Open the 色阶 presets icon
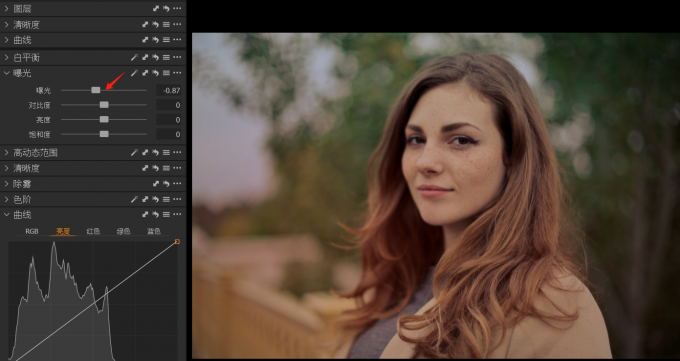This screenshot has width=680, height=361. [166, 199]
